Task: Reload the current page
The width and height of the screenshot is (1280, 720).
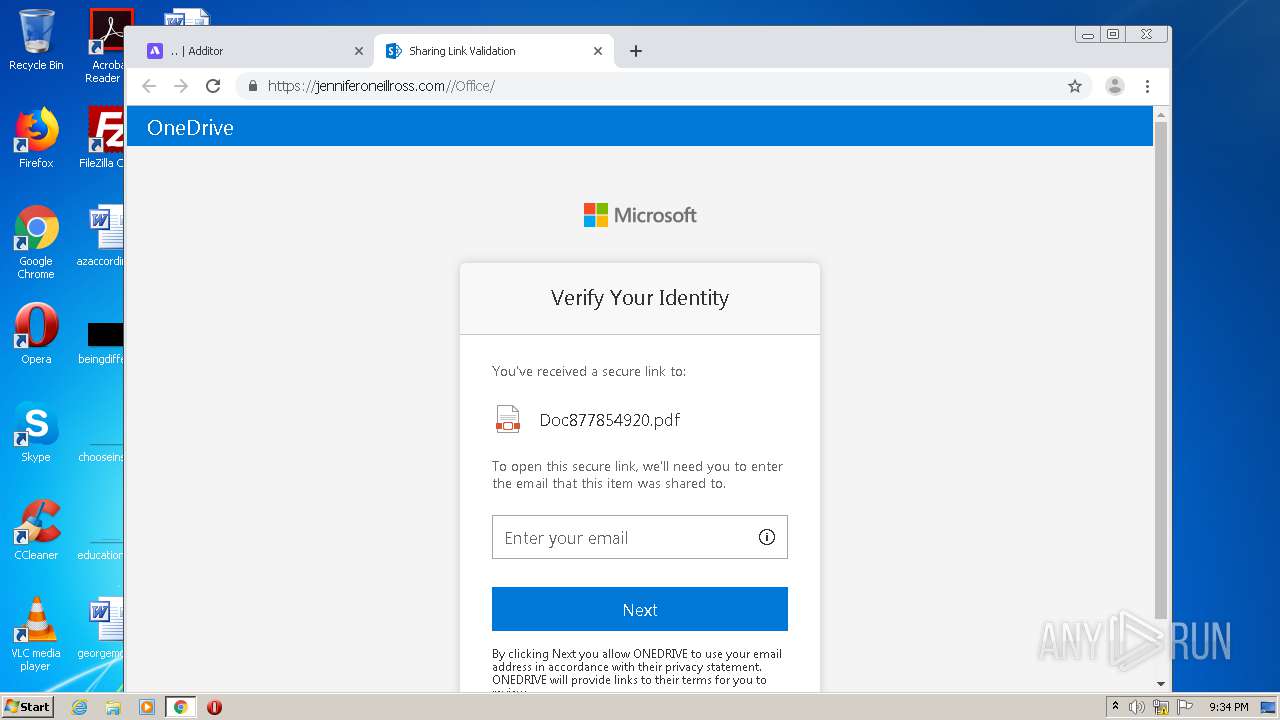Action: point(213,86)
